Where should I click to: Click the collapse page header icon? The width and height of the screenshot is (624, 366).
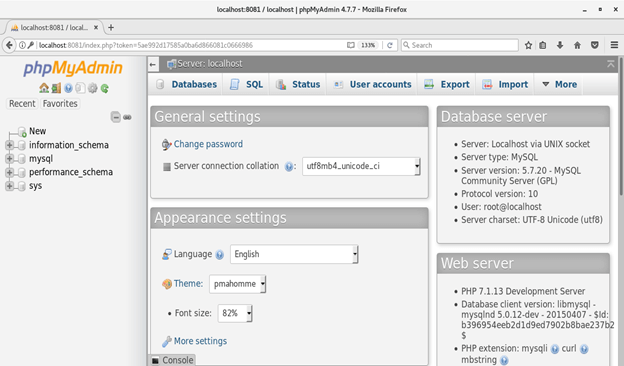[610, 64]
